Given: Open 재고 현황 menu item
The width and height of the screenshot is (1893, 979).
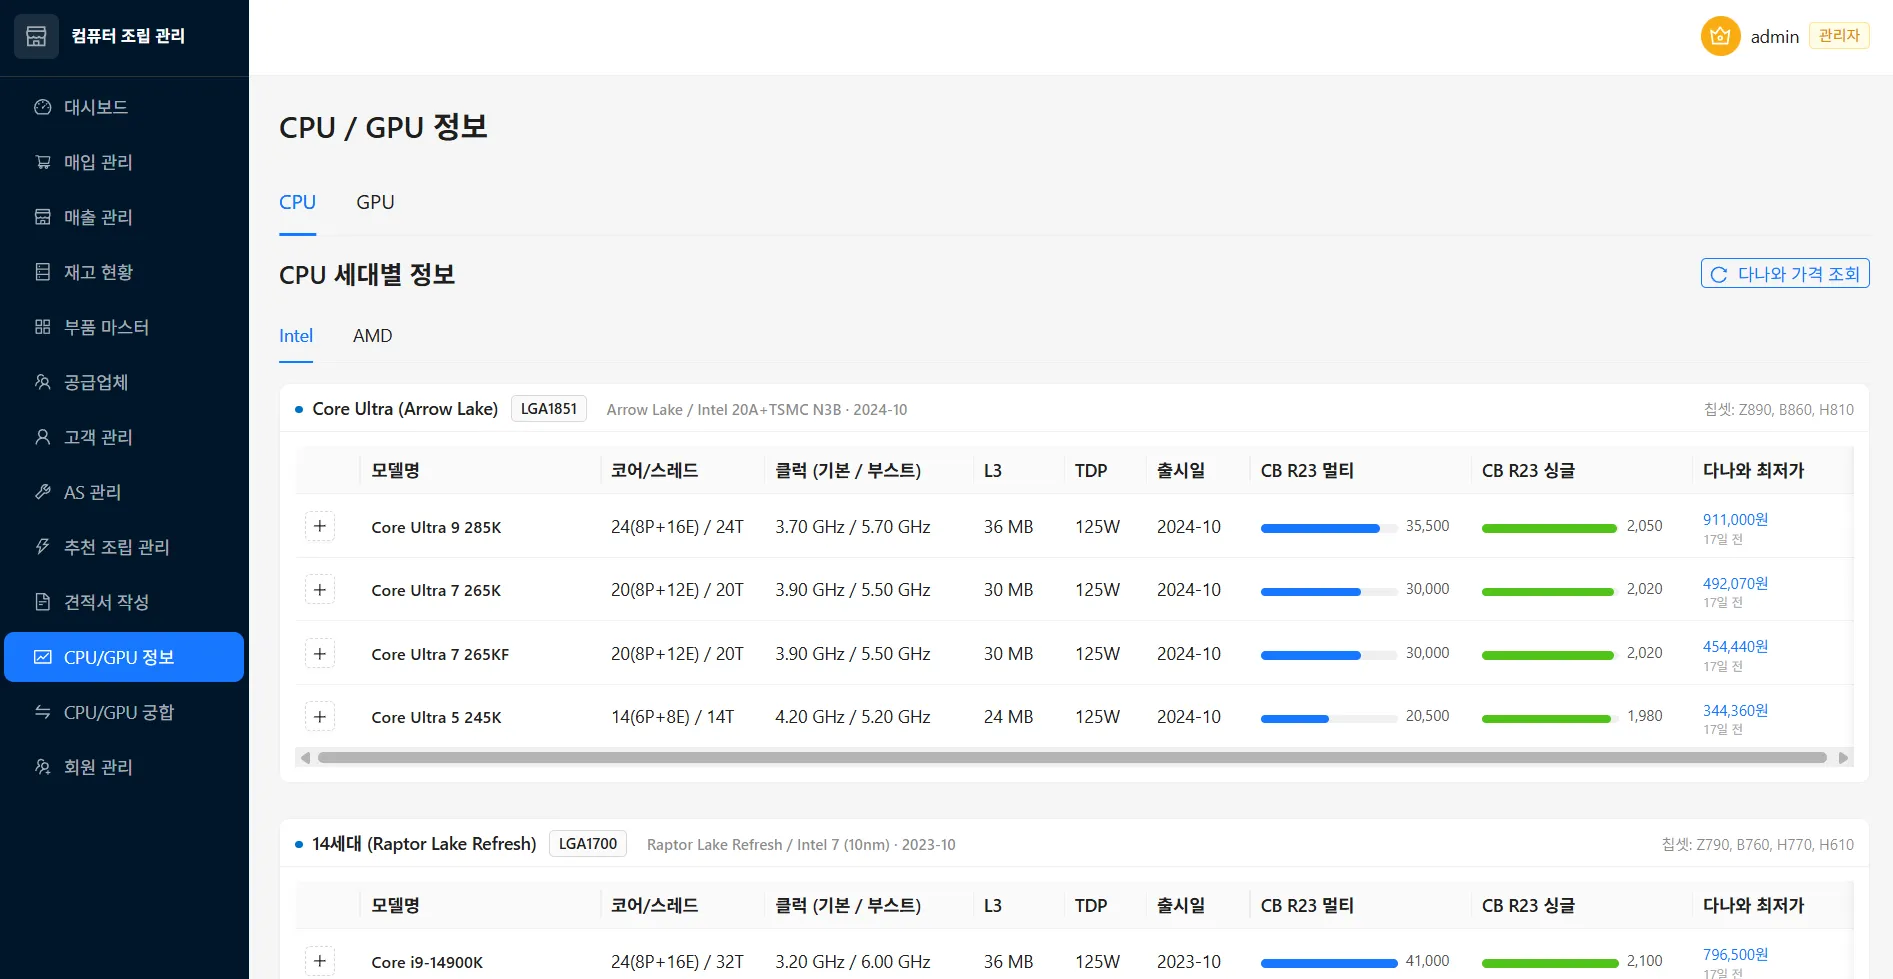Looking at the screenshot, I should click(124, 272).
